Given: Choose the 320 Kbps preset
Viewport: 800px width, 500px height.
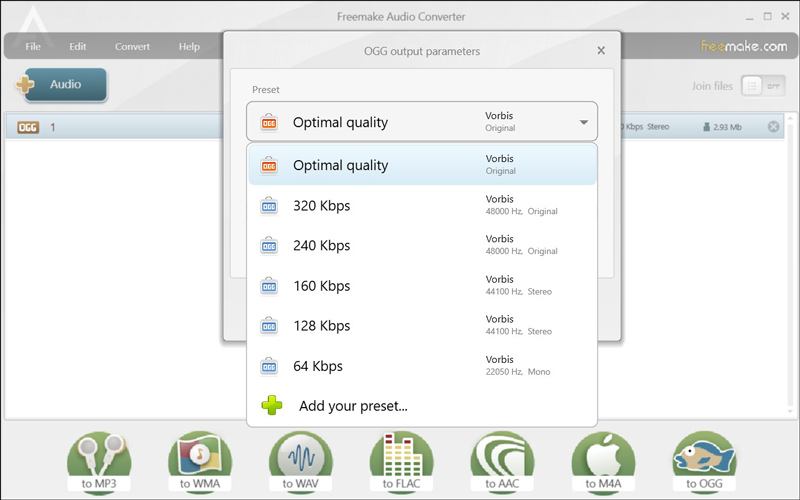Looking at the screenshot, I should tap(422, 206).
